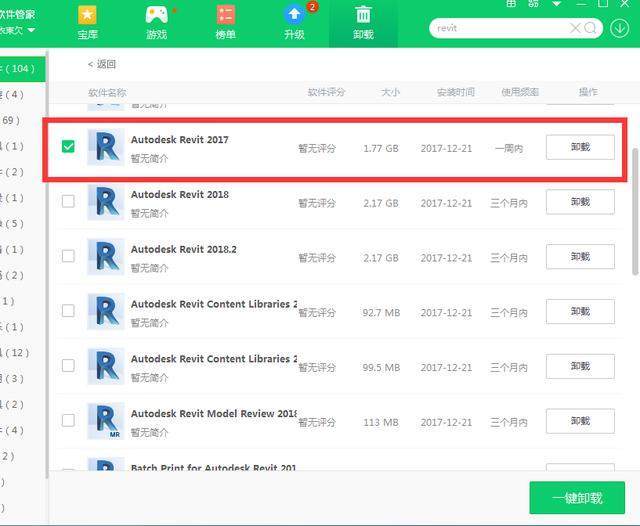The height and width of the screenshot is (526, 640).
Task: Uninstall Autodesk Revit 2017 via 卸载
Action: point(580,147)
